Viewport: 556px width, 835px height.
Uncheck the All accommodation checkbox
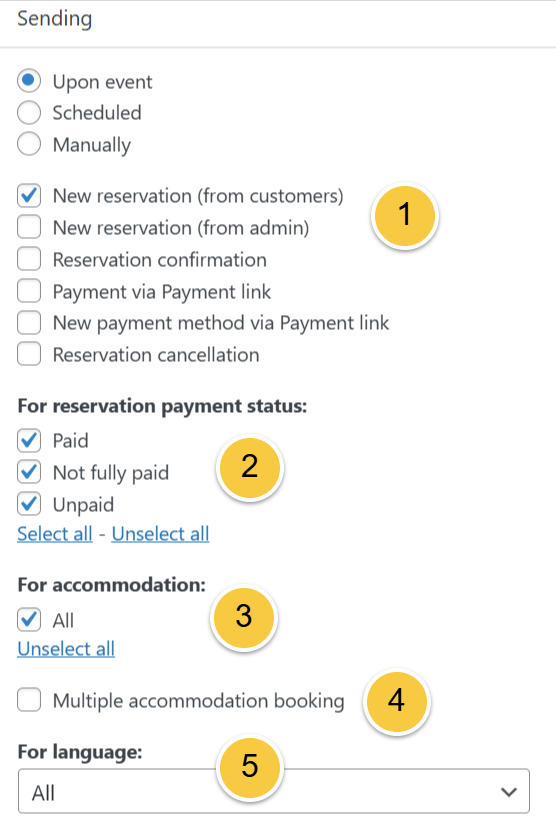[x=29, y=620]
